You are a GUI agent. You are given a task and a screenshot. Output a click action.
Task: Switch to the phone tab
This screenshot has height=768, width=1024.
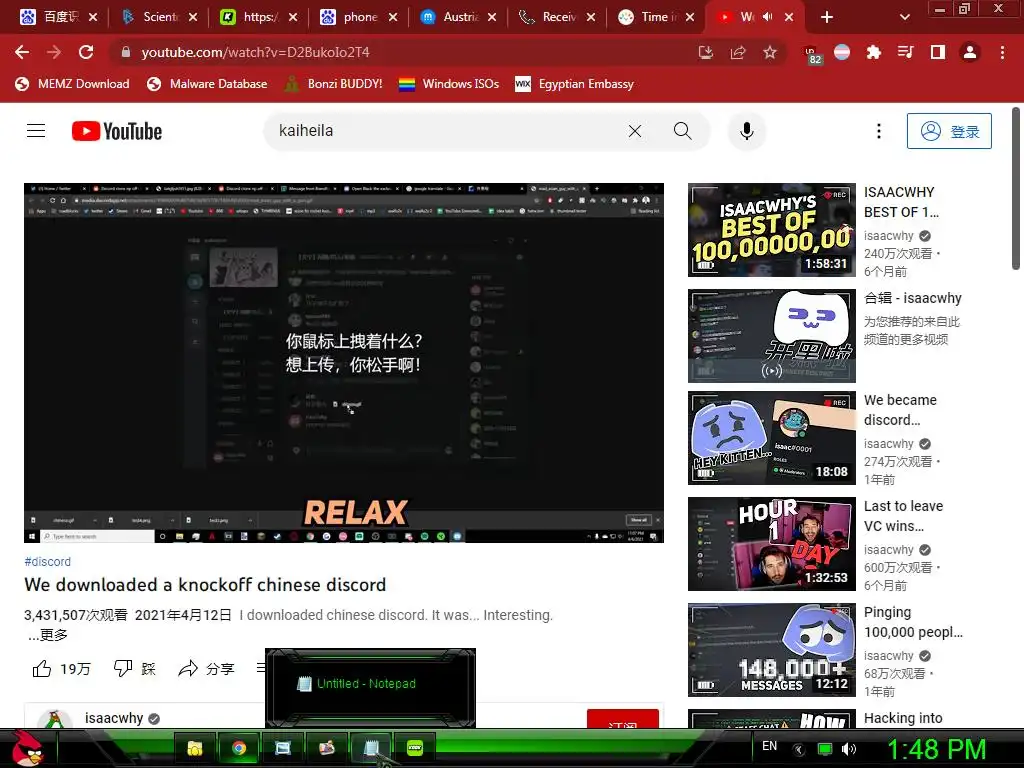[360, 18]
